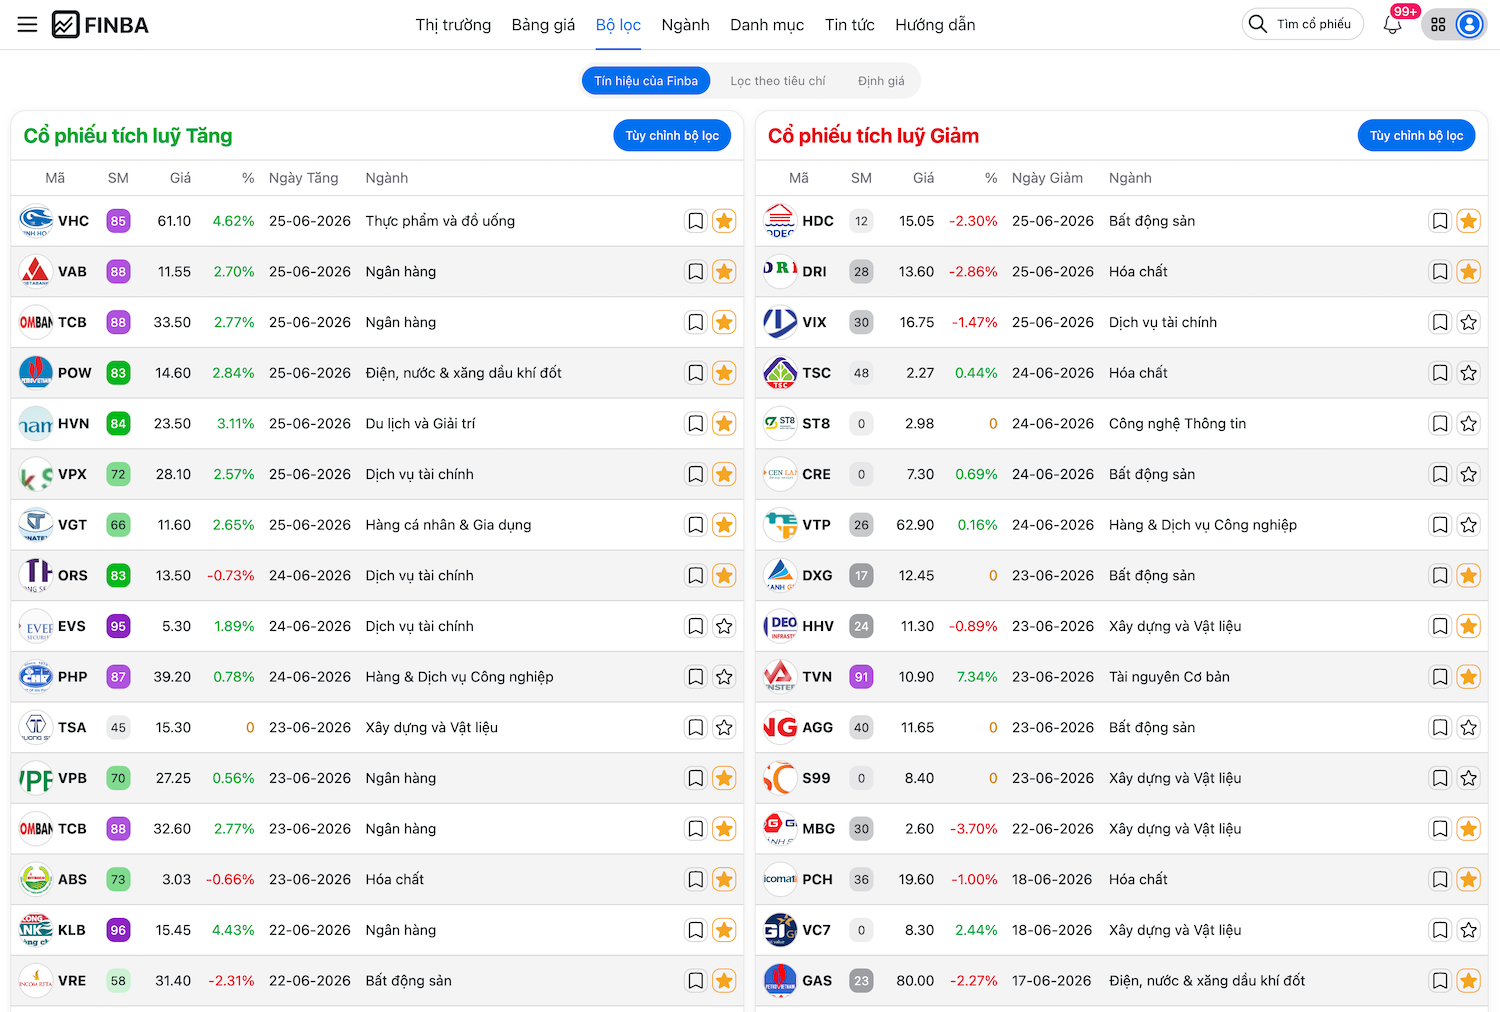1500x1012 pixels.
Task: Open the notifications bell icon
Action: tap(1392, 24)
